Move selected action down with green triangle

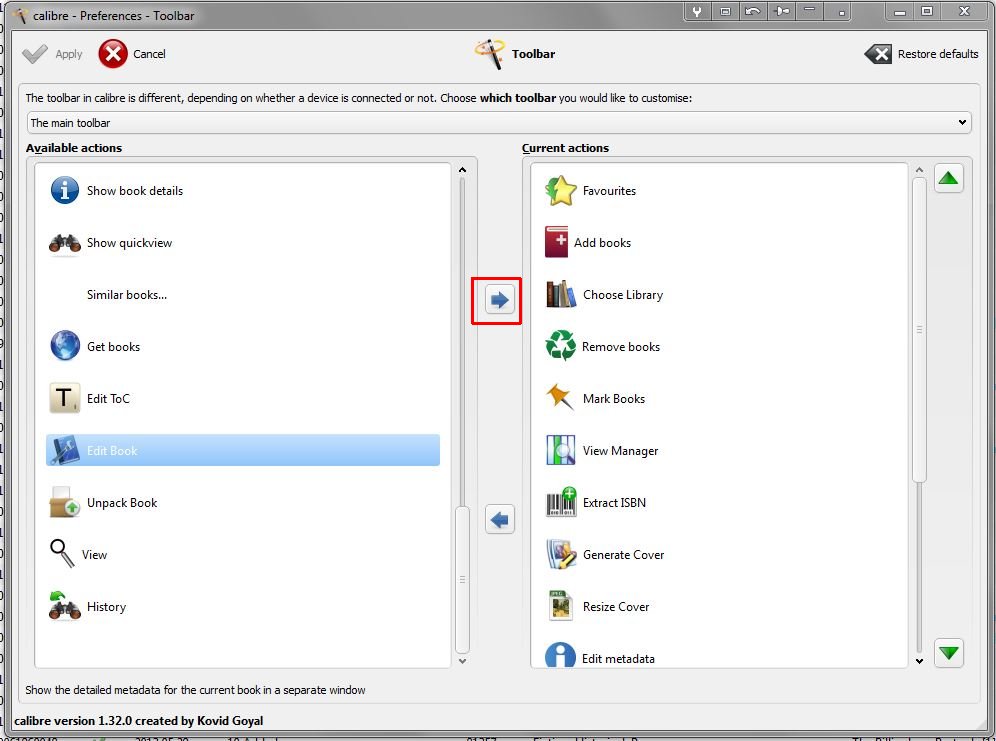(948, 653)
